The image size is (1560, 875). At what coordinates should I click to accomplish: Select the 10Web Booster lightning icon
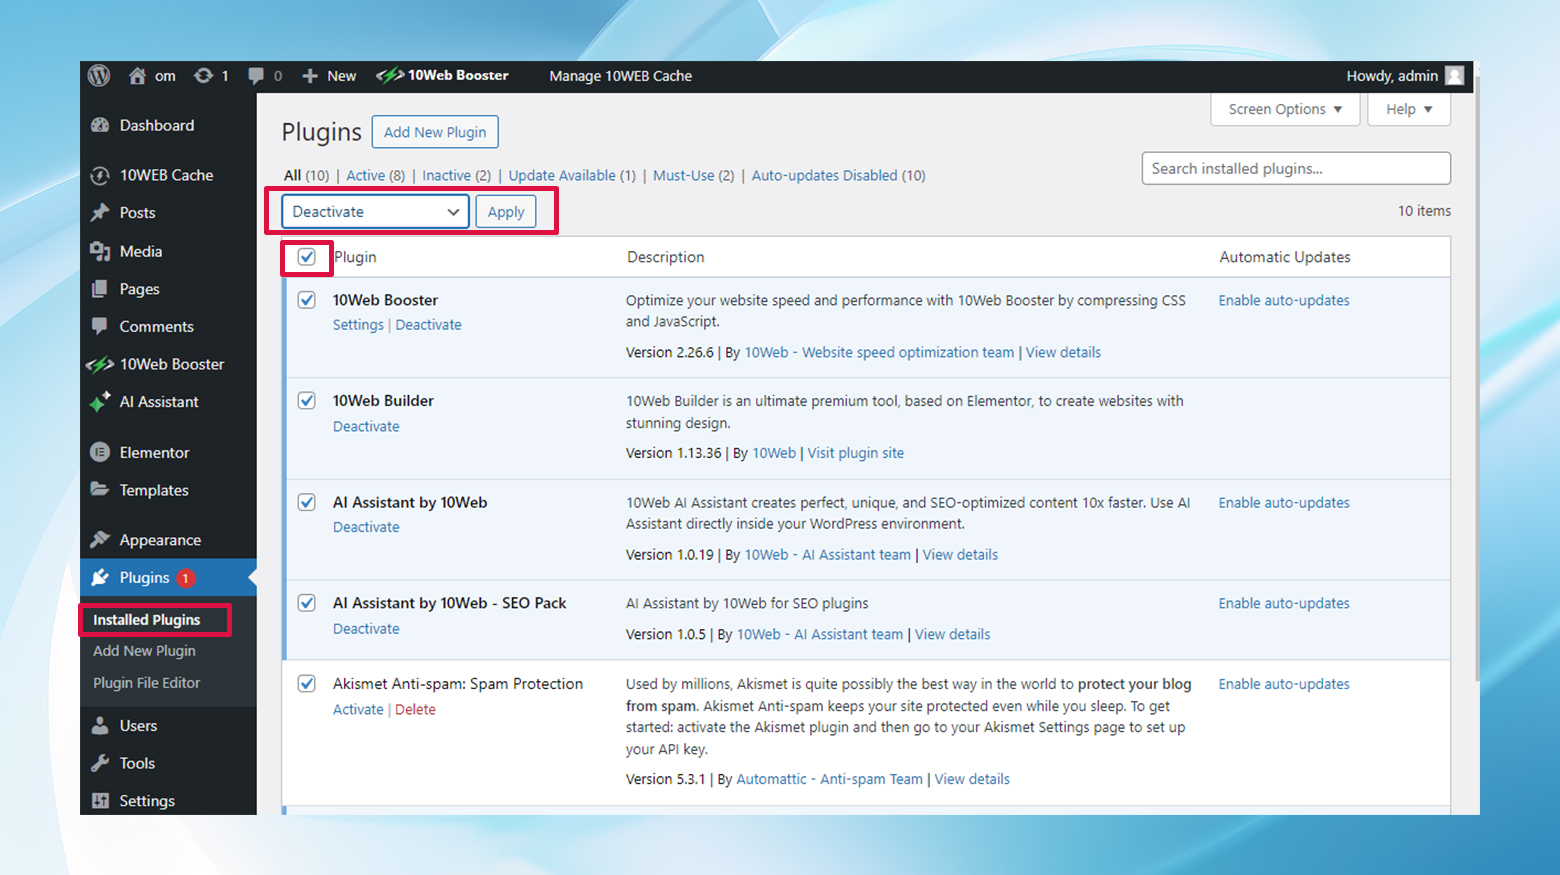[100, 364]
